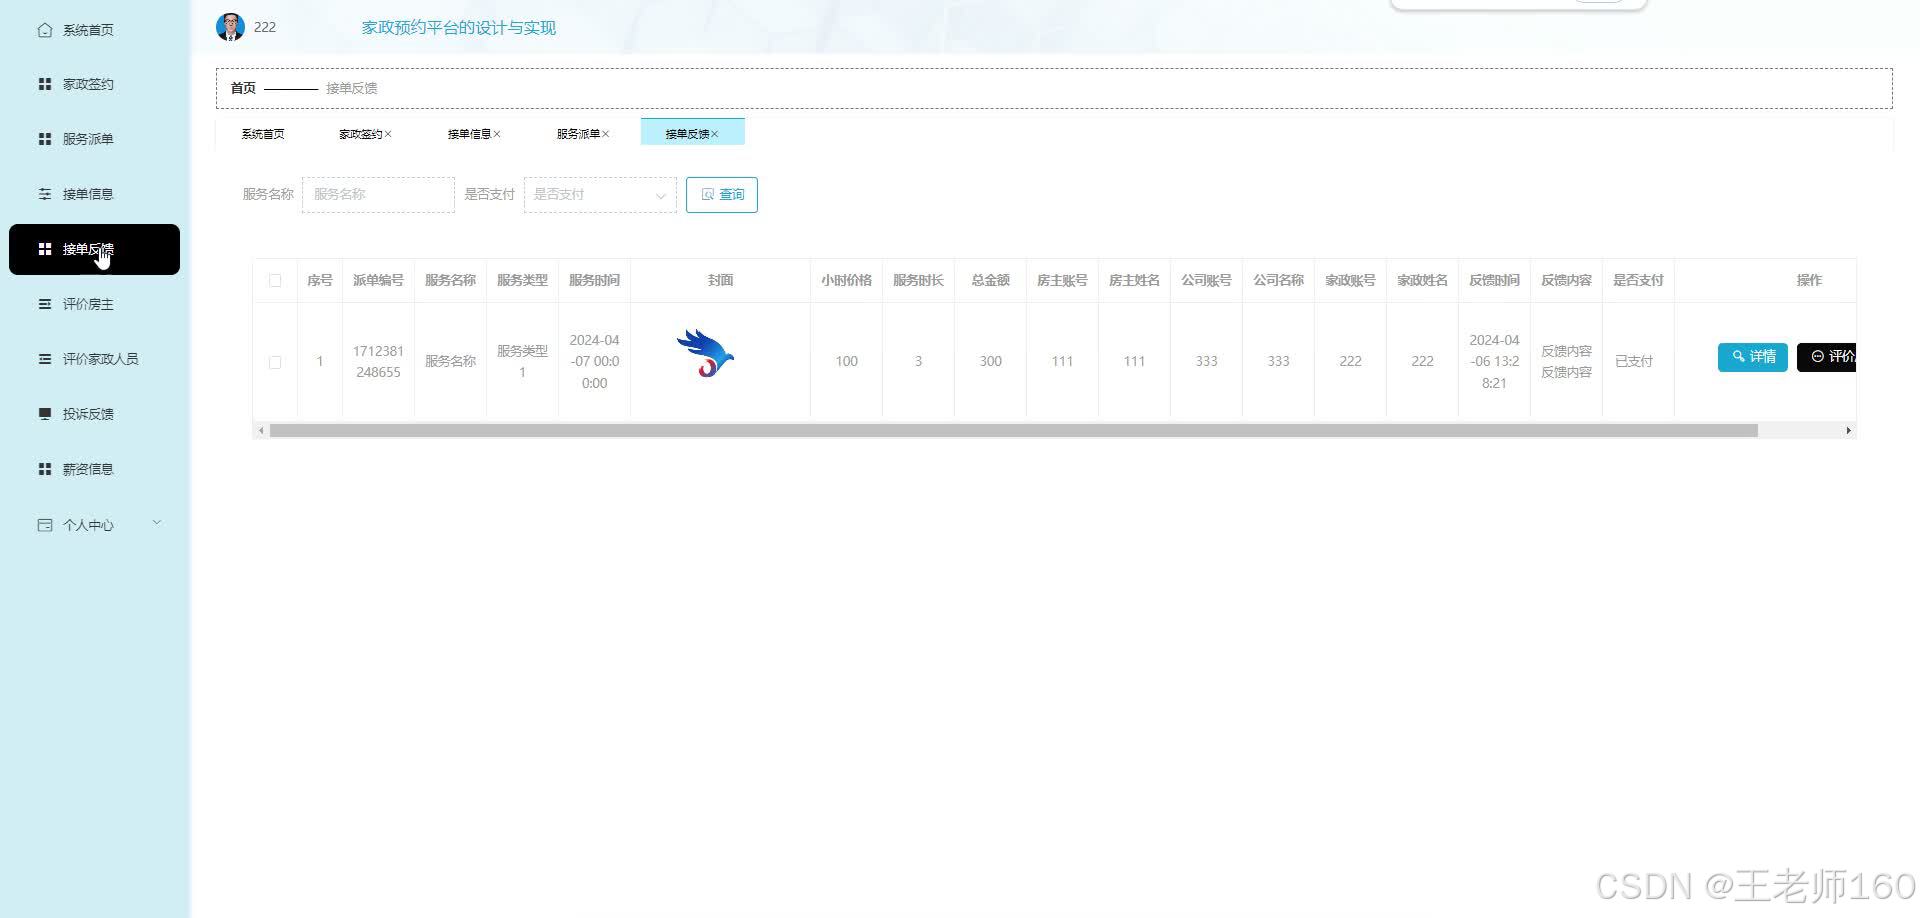Click the sliders icon beside 接单信息
The image size is (1920, 918).
[x=45, y=194]
